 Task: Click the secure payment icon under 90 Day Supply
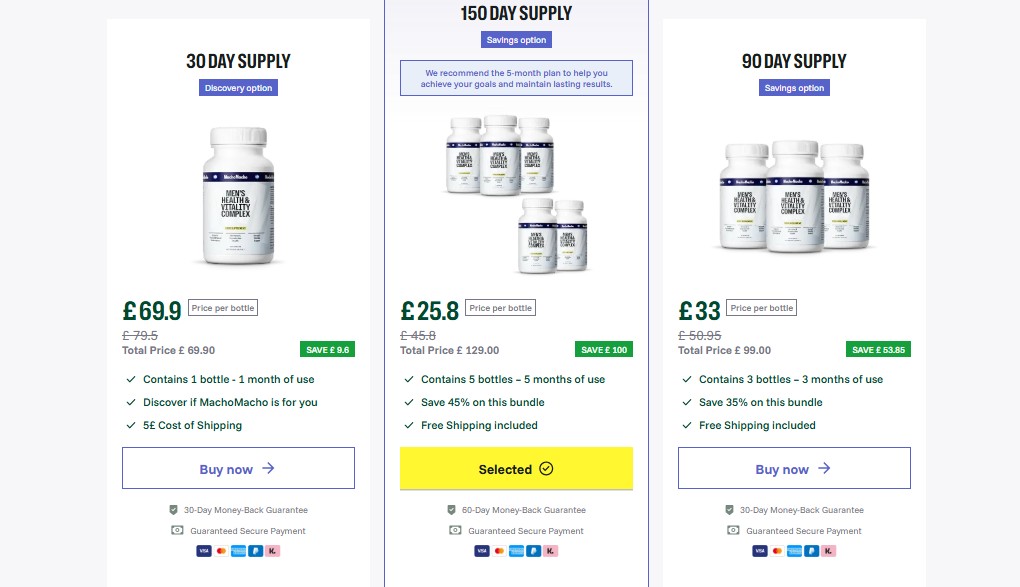pos(733,531)
